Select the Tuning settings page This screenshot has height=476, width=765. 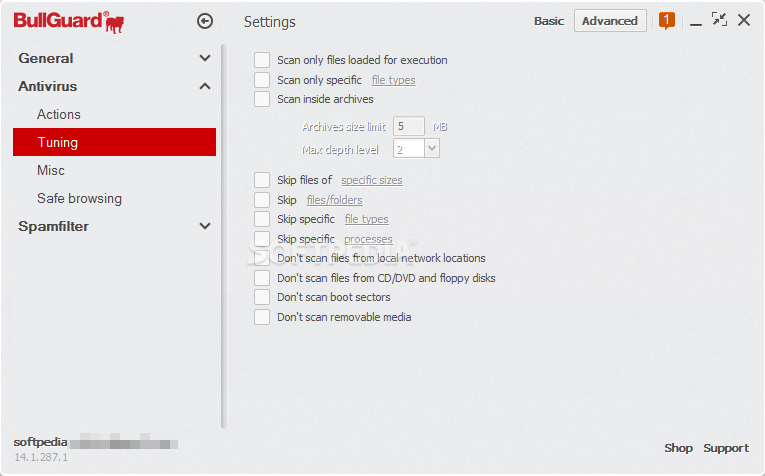click(x=114, y=142)
